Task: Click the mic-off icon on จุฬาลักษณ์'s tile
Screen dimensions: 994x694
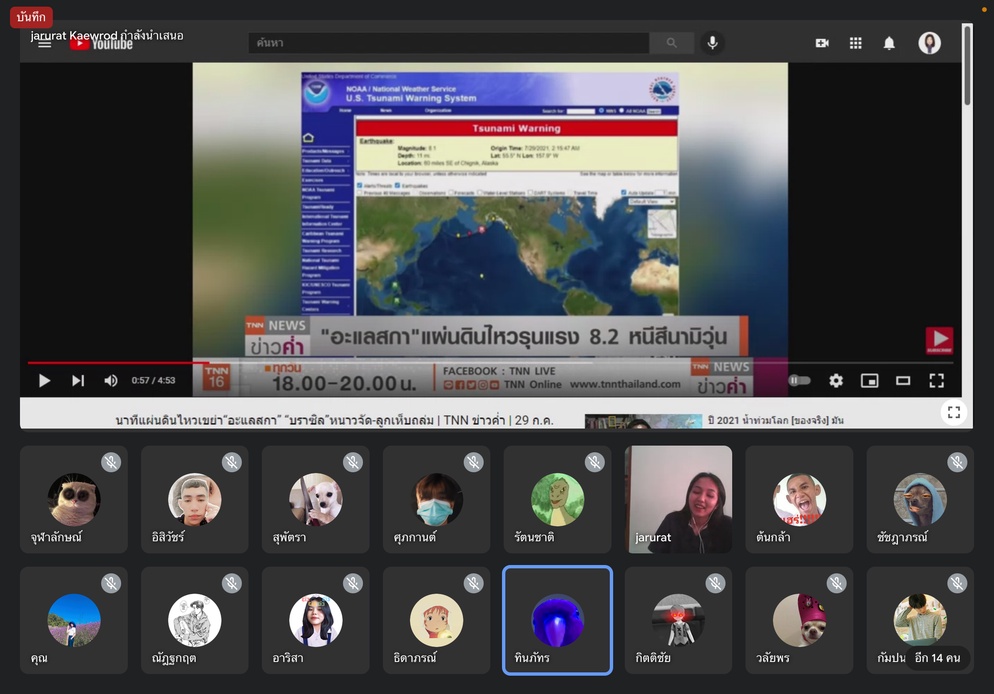Action: click(x=111, y=462)
